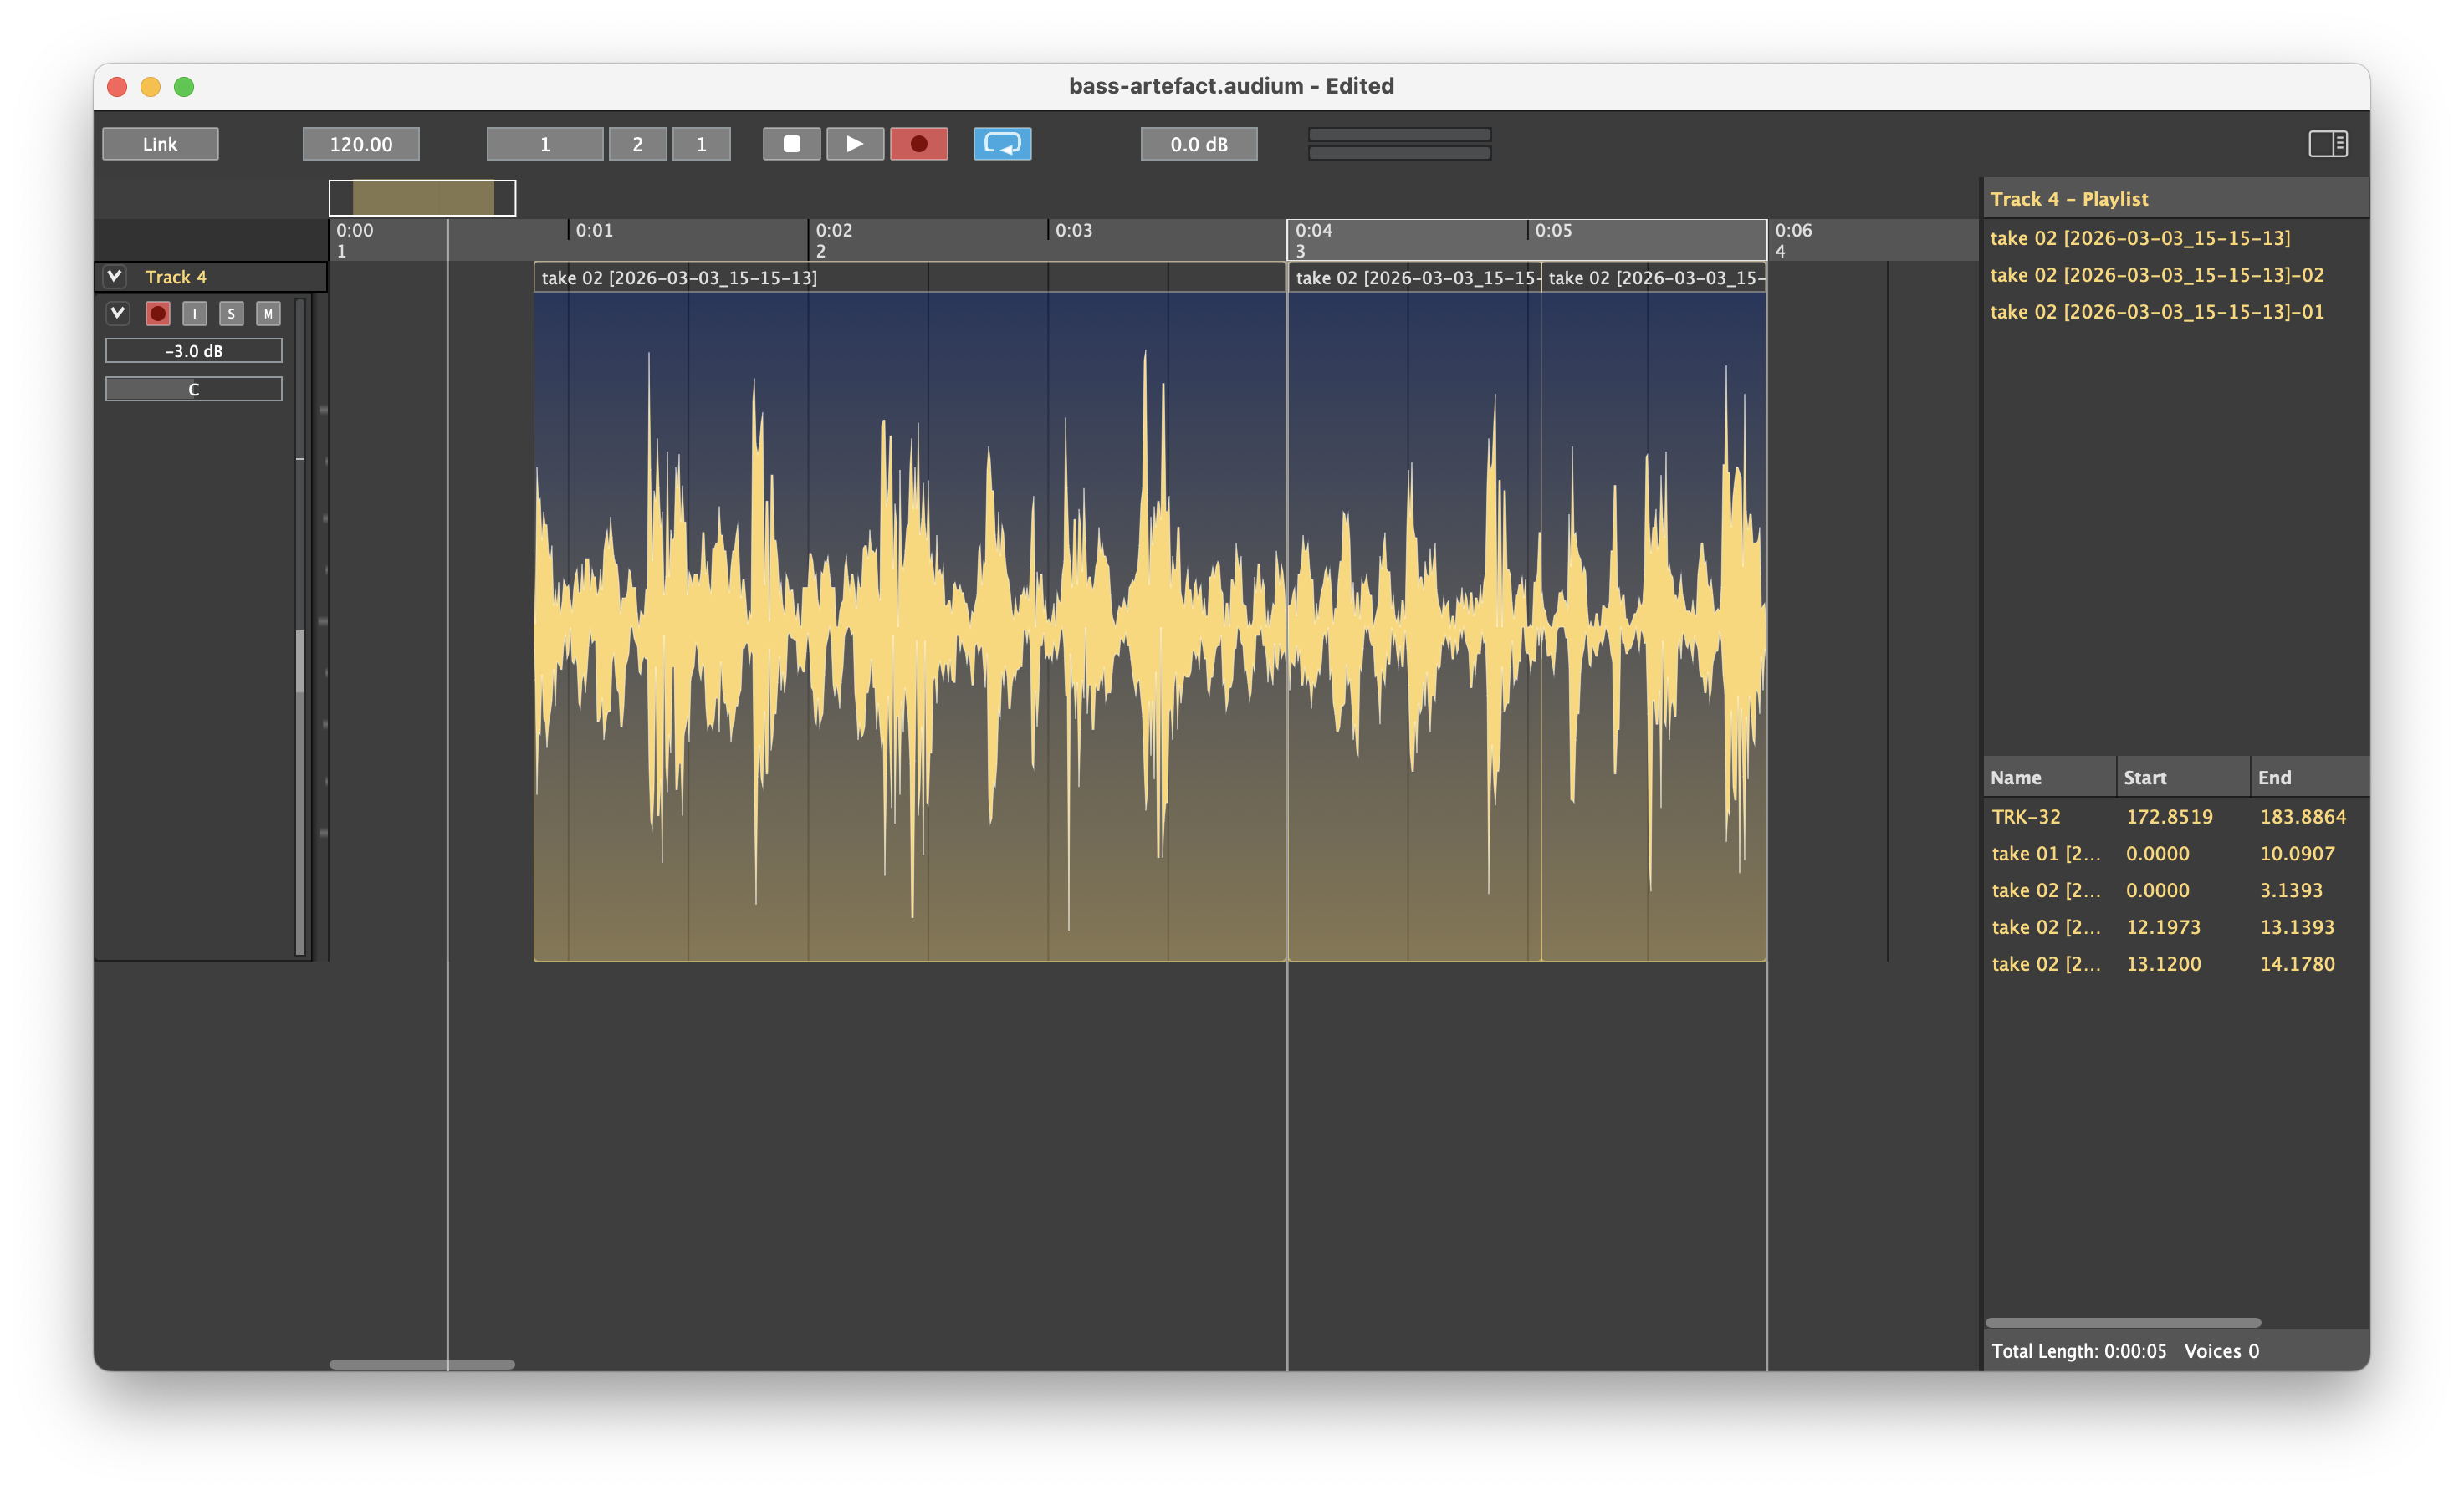The image size is (2464, 1495).
Task: Toggle the Link sync button
Action: point(160,144)
